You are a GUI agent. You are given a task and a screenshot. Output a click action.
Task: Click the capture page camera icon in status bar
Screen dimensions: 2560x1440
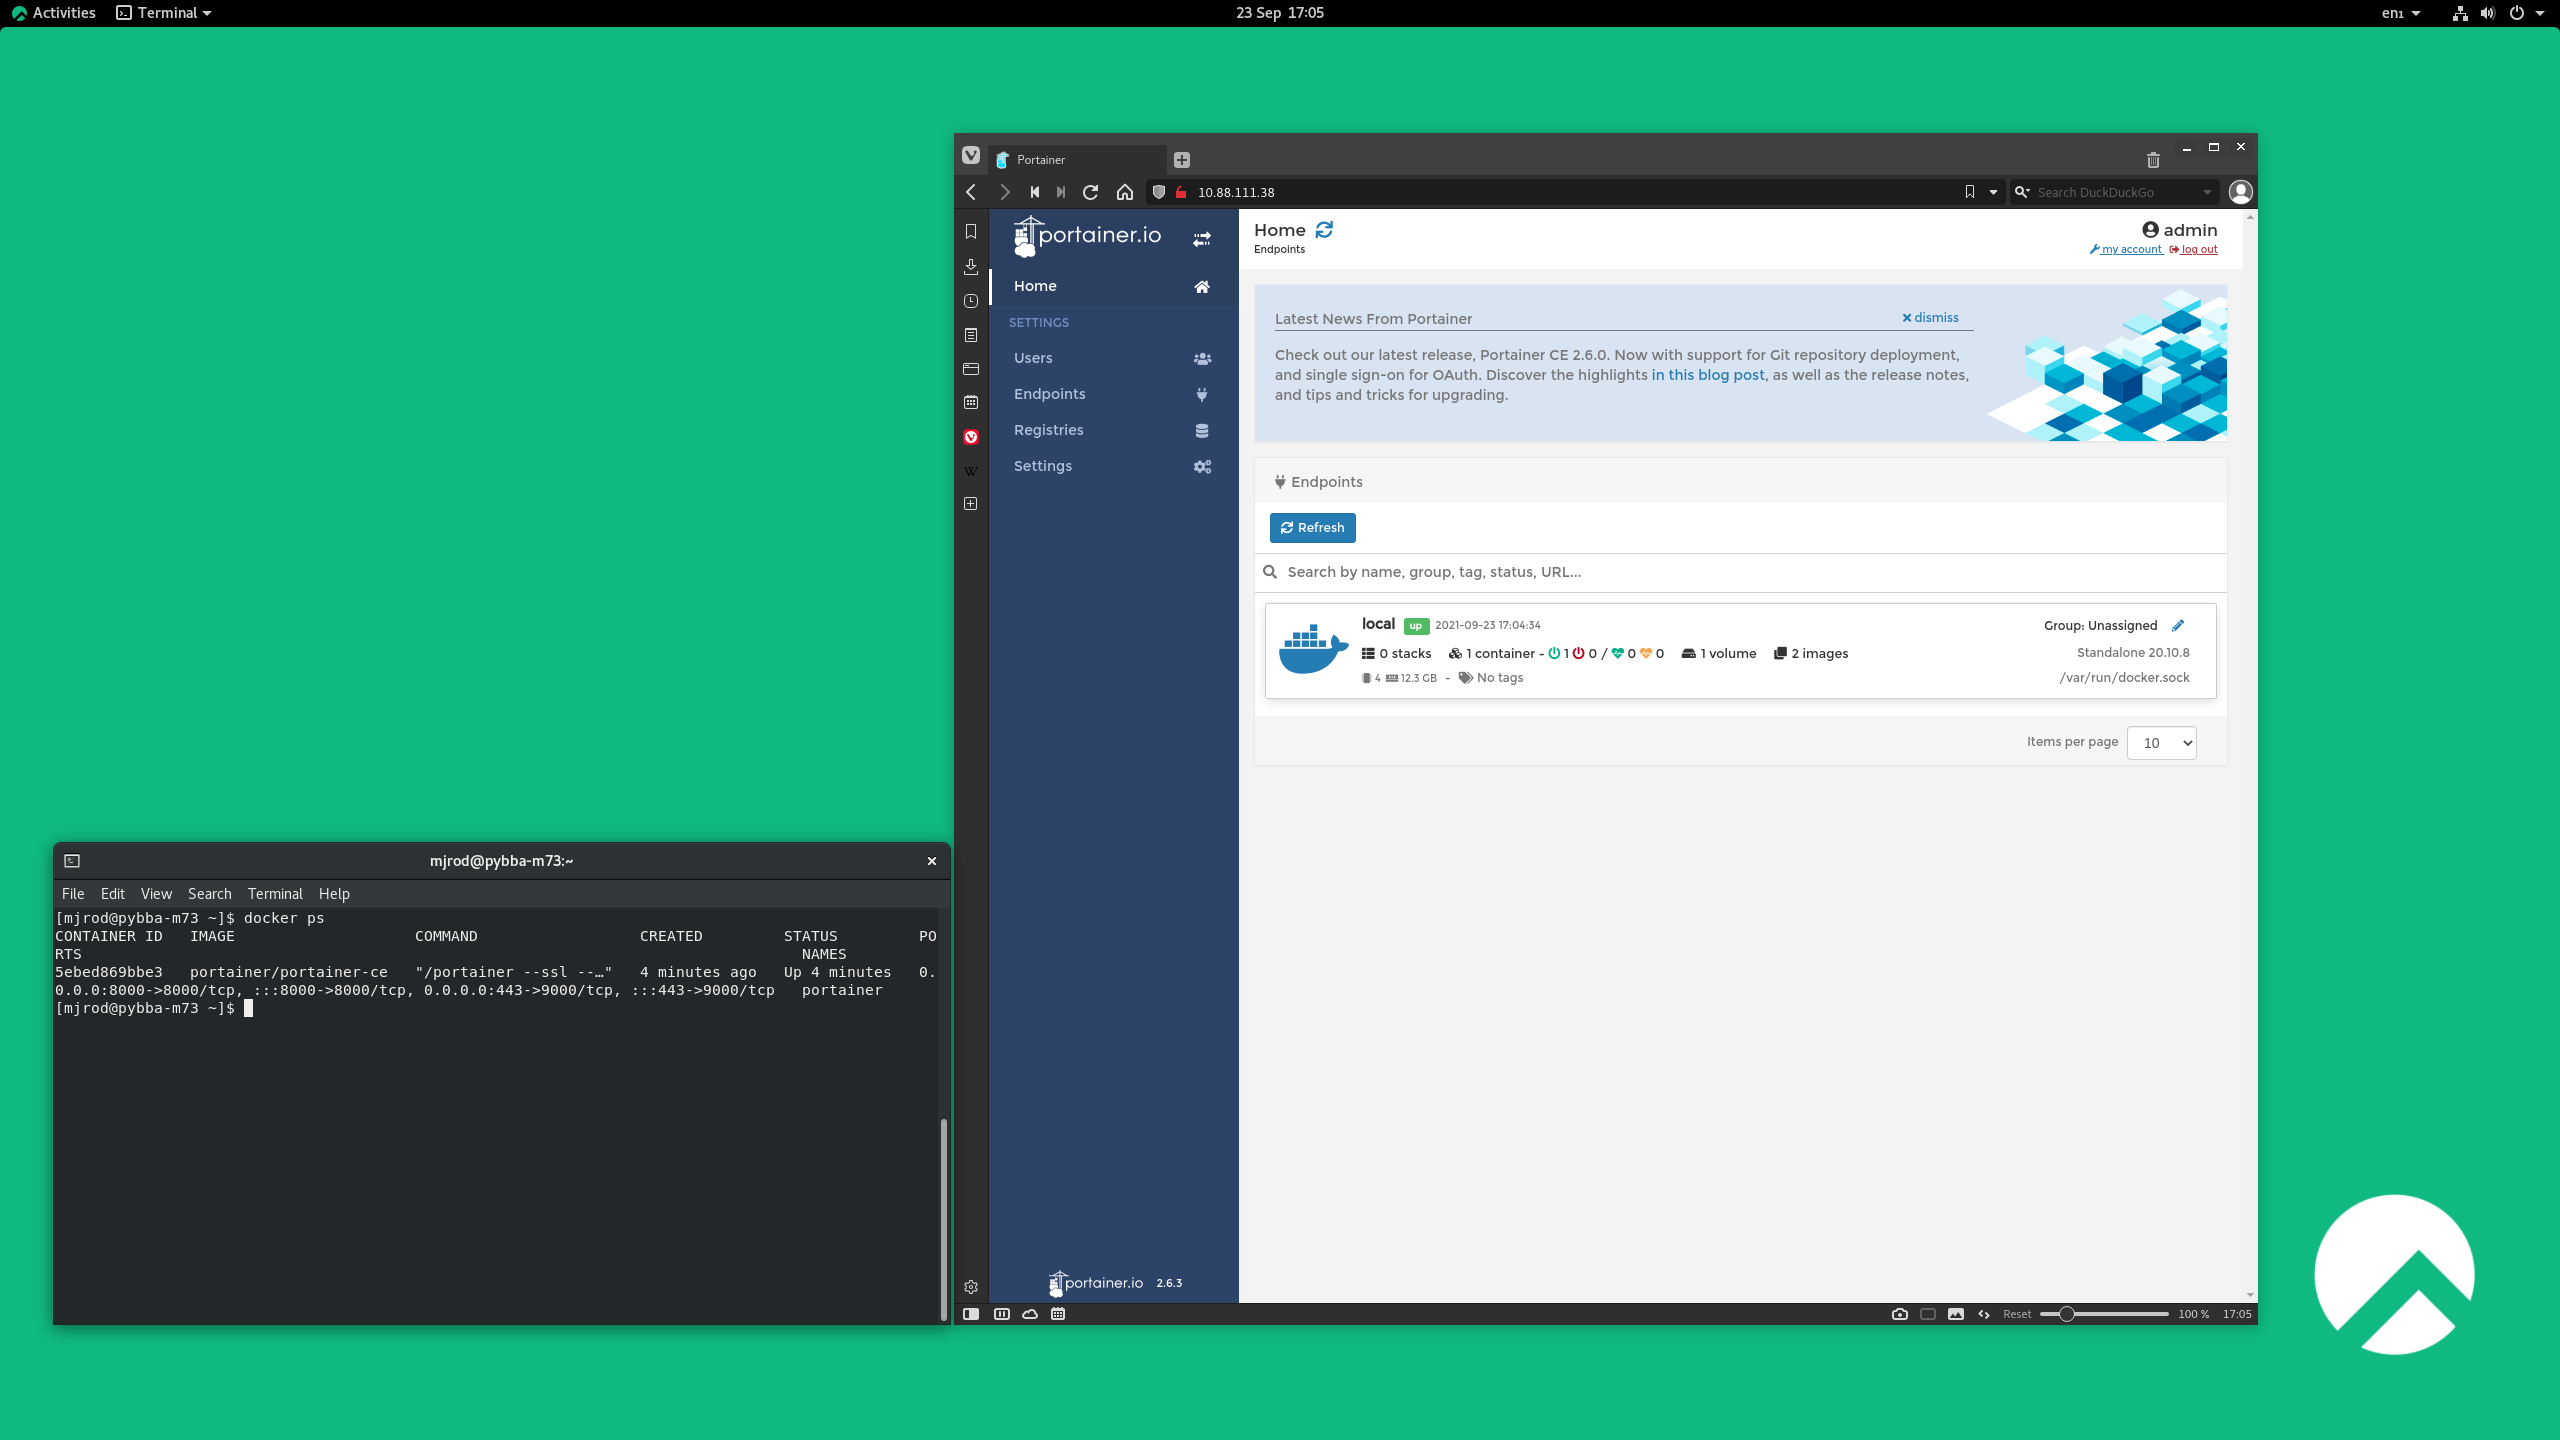click(x=1899, y=1314)
